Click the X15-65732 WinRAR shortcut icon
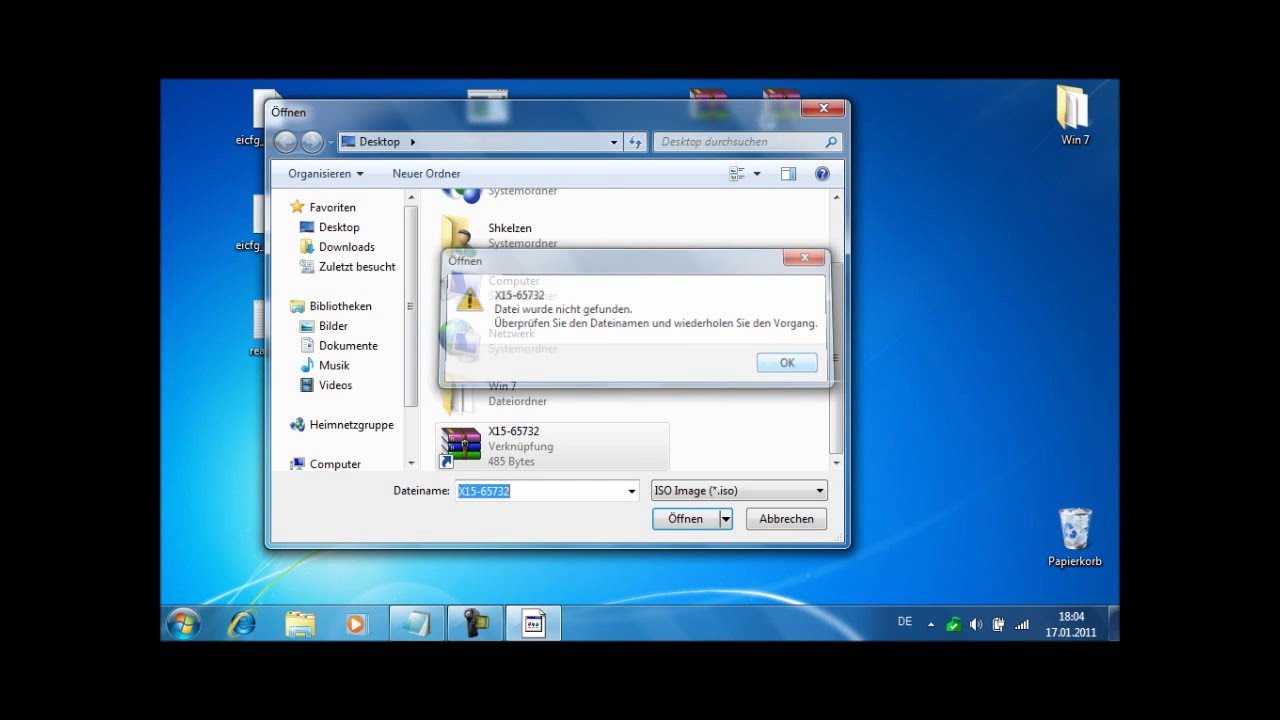1280x720 pixels. 461,447
